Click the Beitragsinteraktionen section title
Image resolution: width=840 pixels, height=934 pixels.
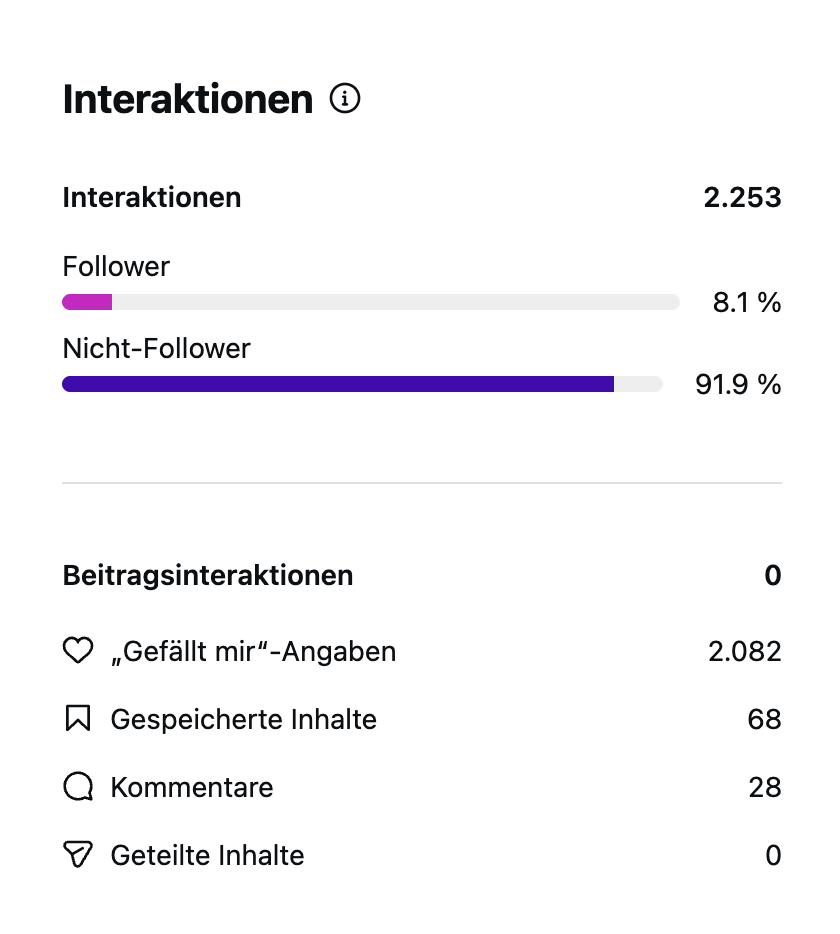point(207,575)
